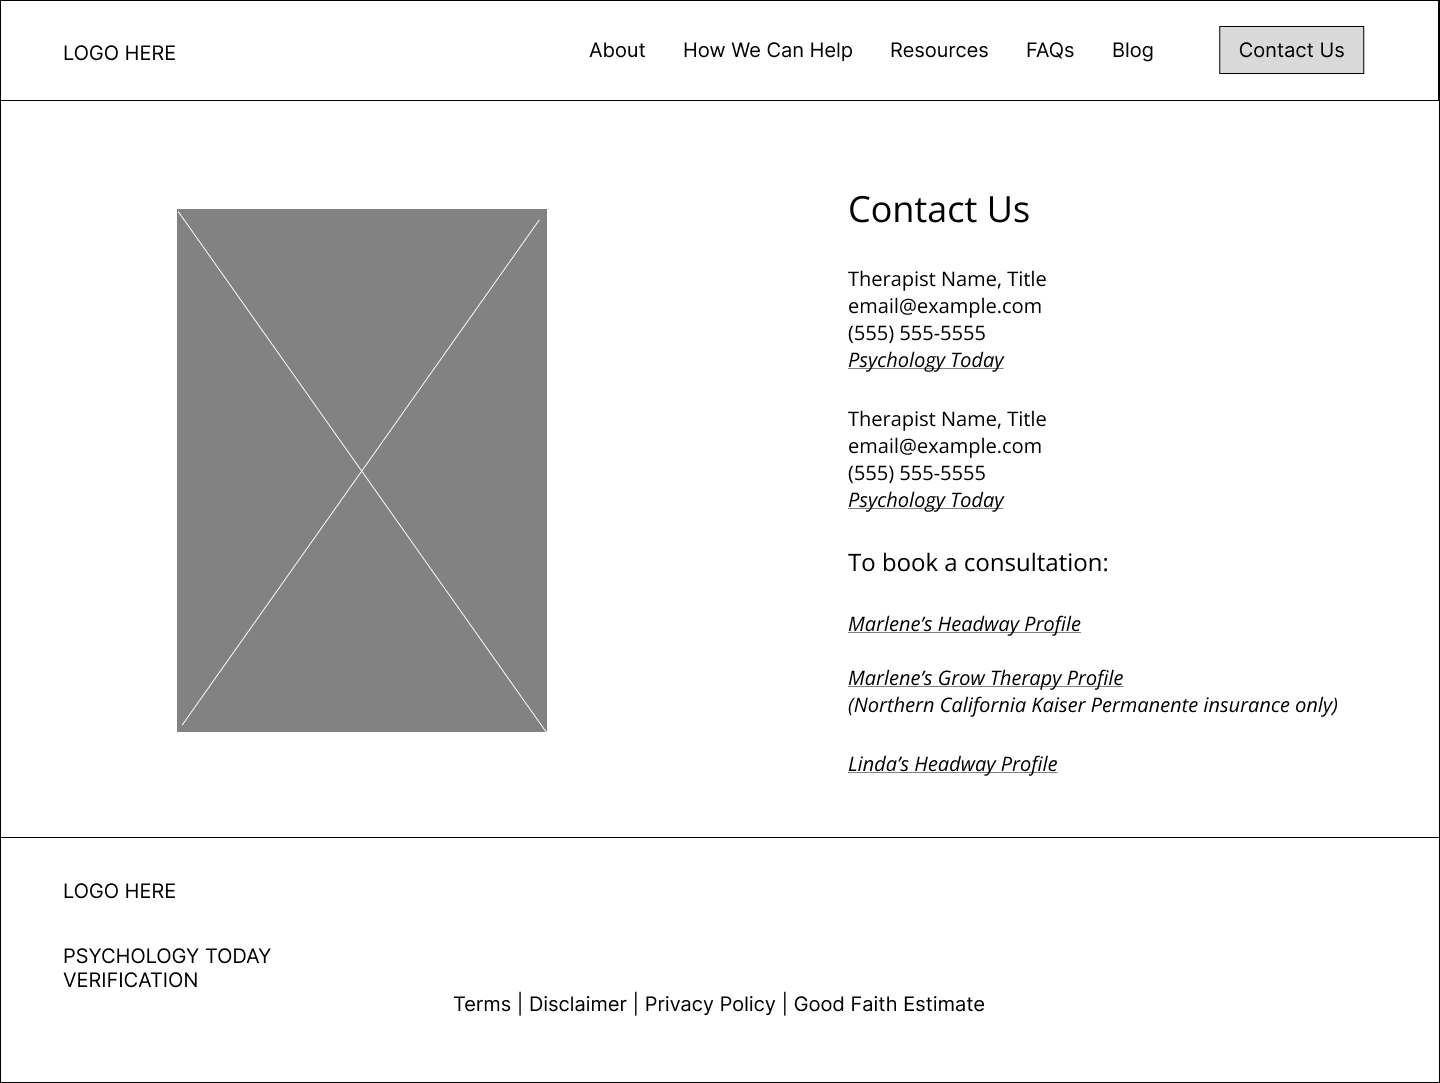Click the footer LOGO HERE placeholder
Viewport: 1440px width, 1083px height.
pyautogui.click(x=119, y=891)
